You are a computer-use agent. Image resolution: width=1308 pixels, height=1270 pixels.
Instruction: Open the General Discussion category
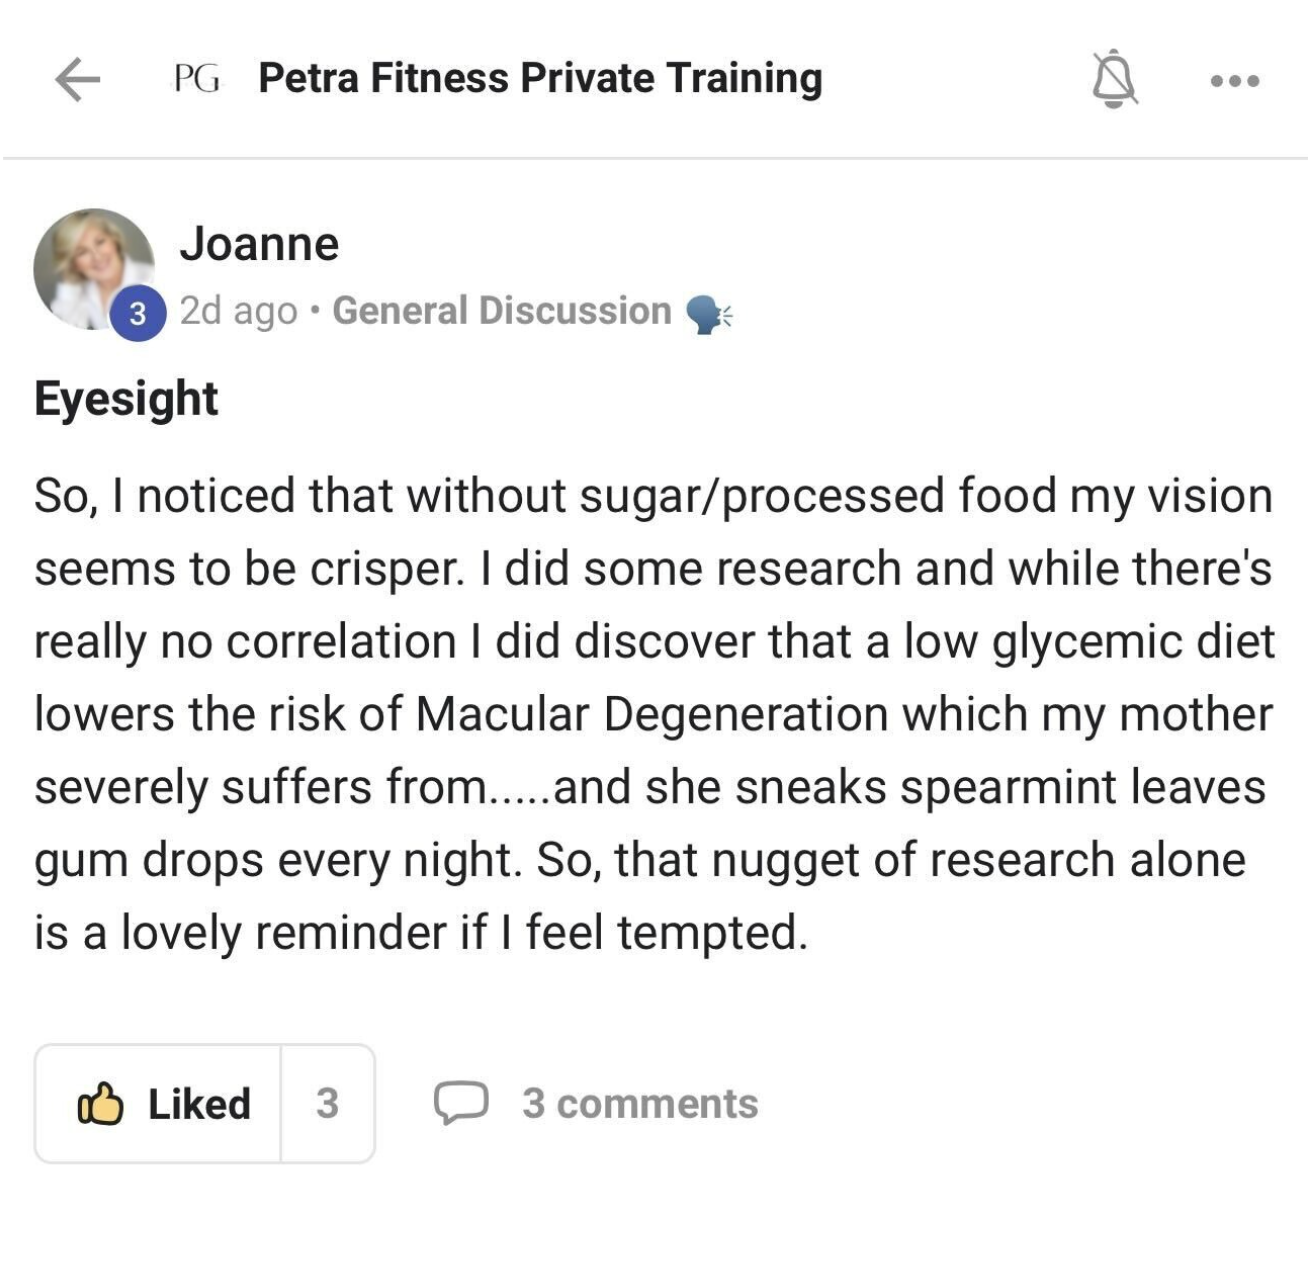point(501,311)
